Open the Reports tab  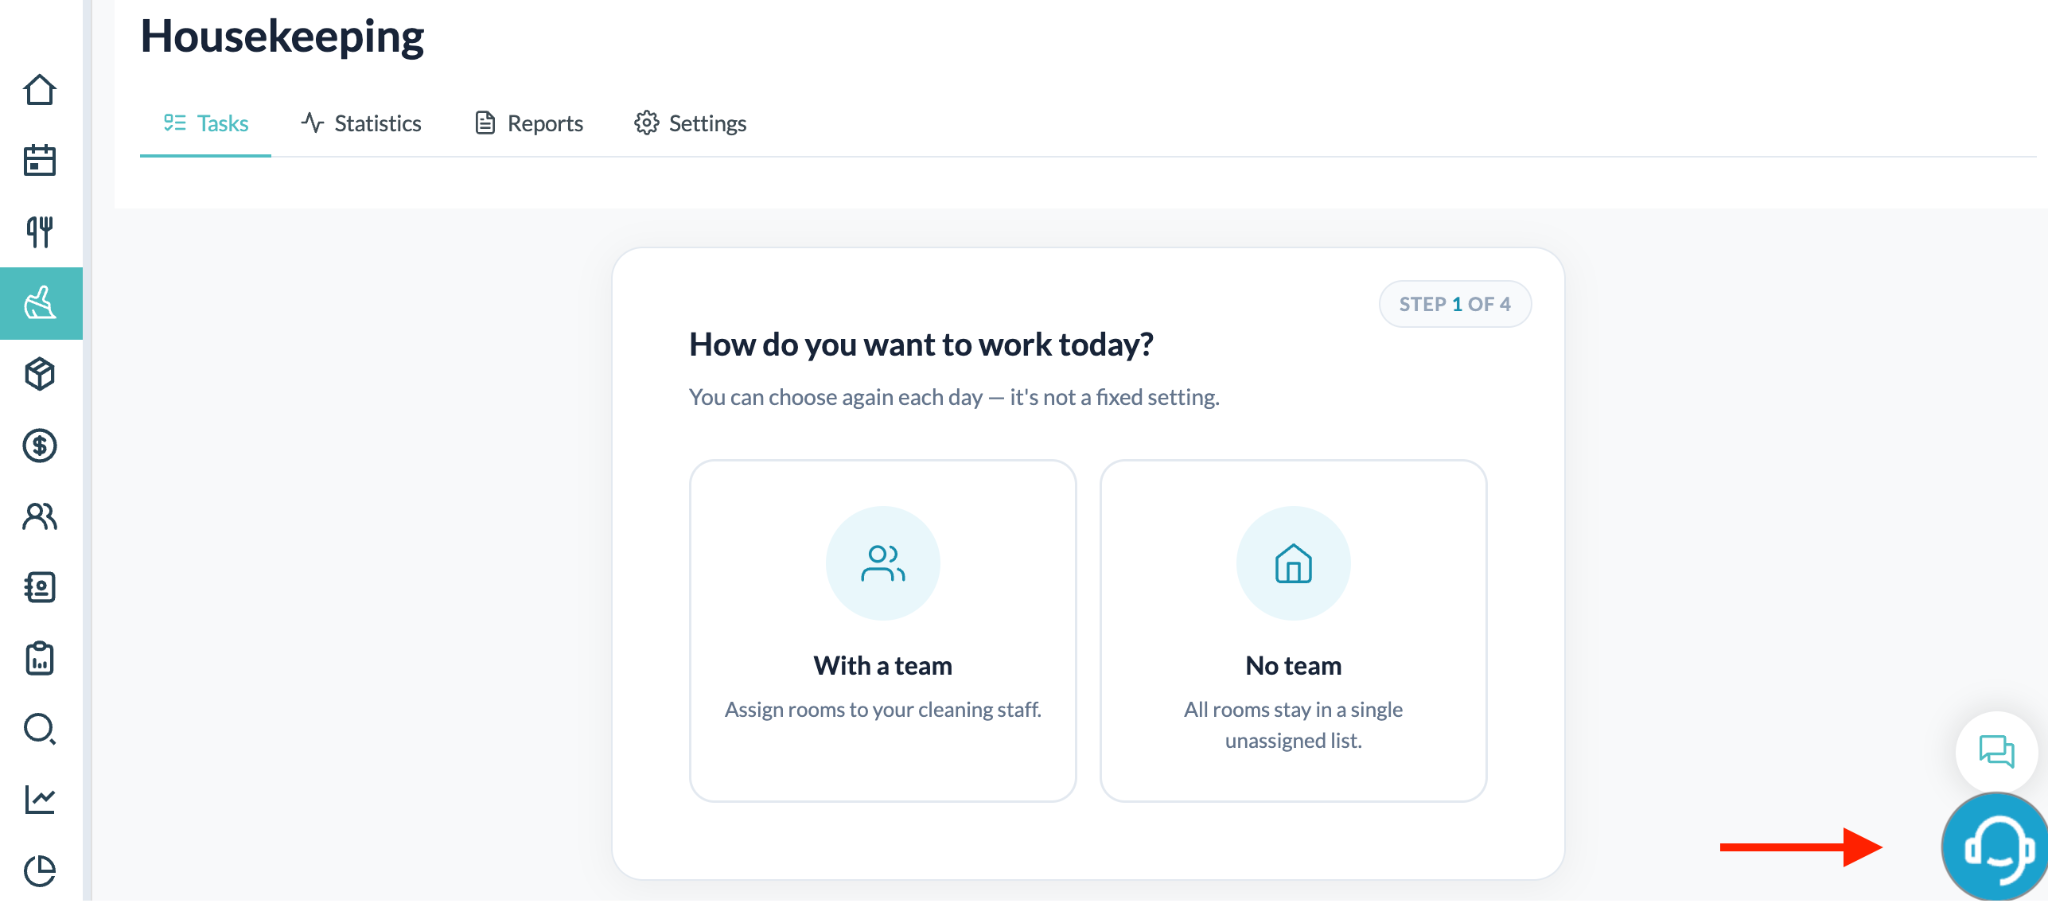(x=529, y=123)
